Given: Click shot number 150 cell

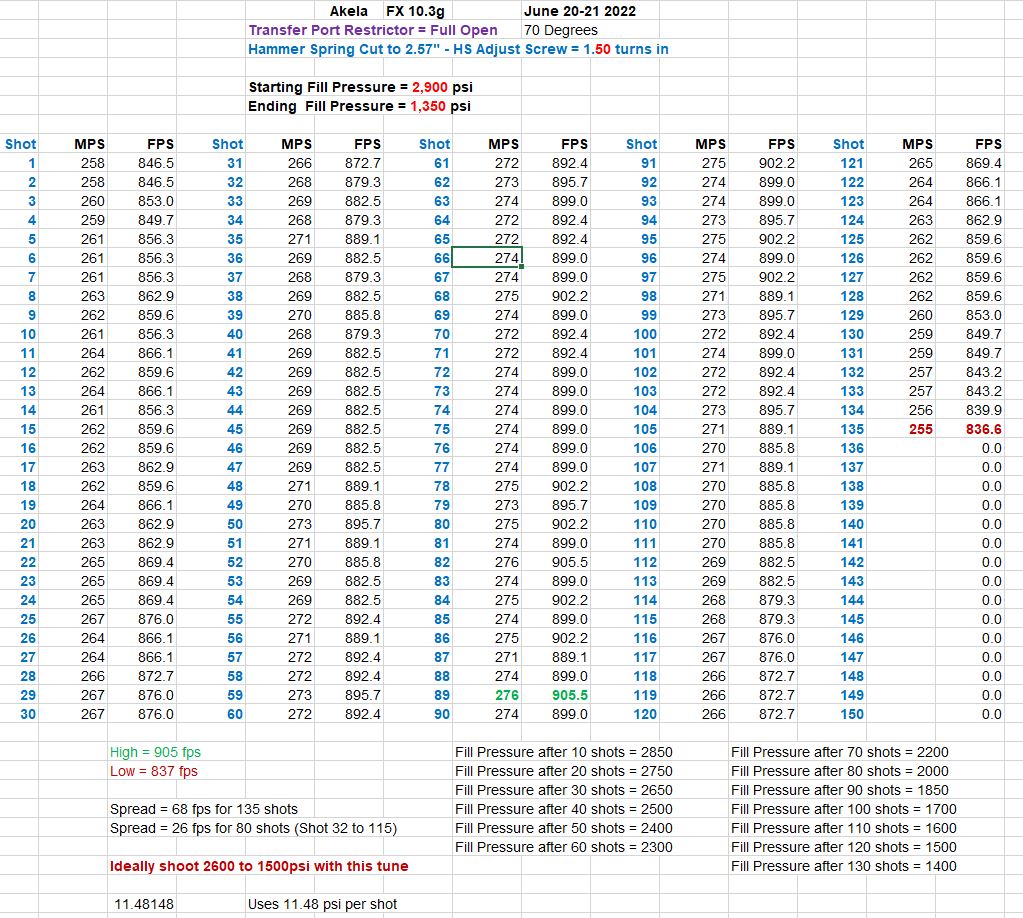Looking at the screenshot, I should pyautogui.click(x=852, y=714).
